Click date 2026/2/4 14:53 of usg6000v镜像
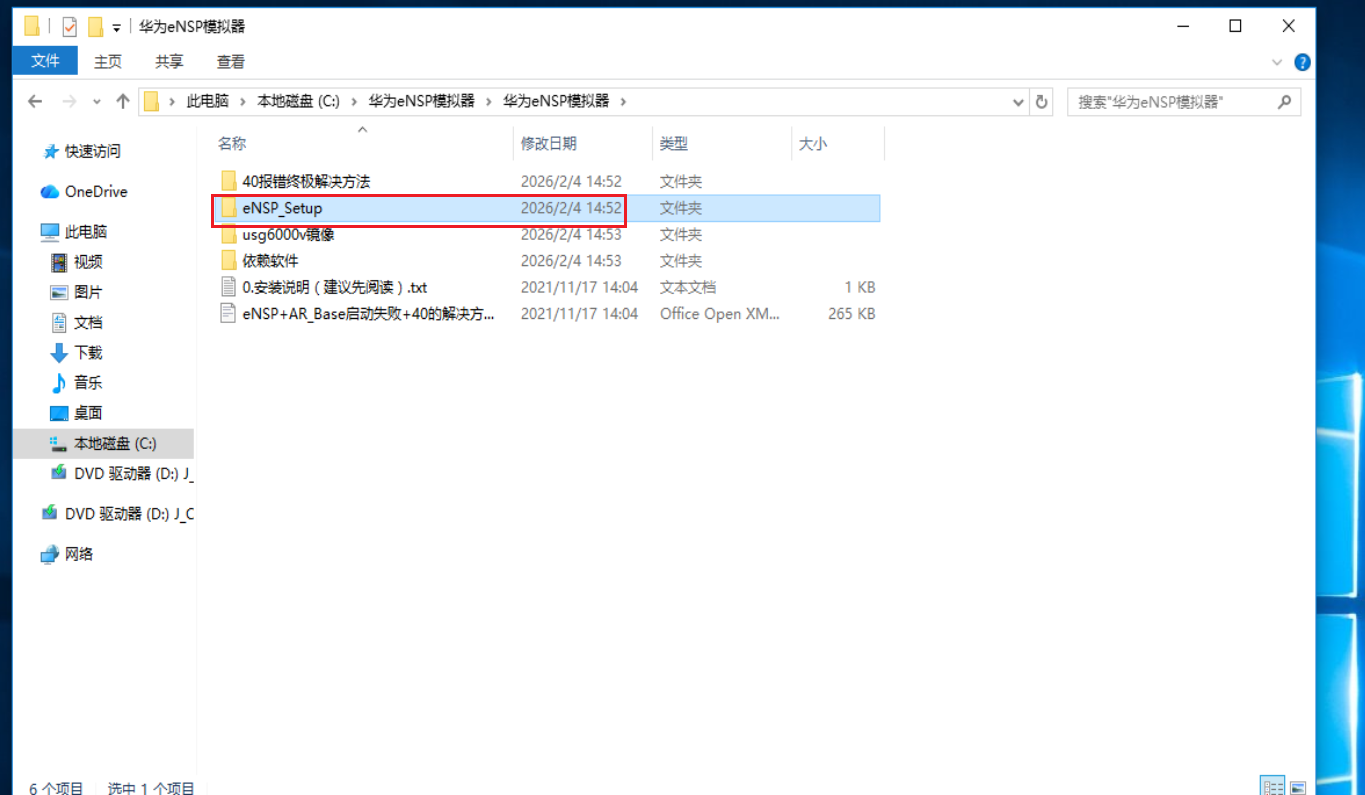 571,234
